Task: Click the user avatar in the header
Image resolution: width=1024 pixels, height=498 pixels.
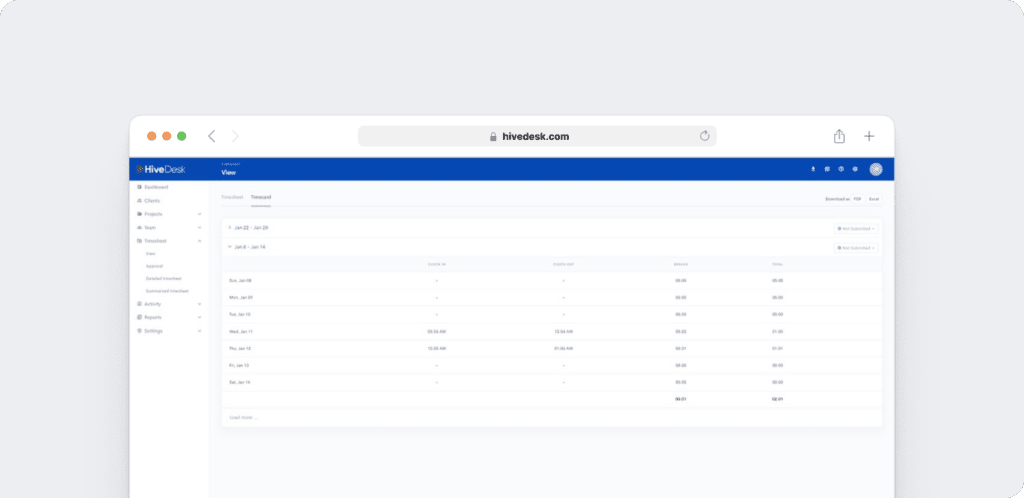Action: (x=875, y=169)
